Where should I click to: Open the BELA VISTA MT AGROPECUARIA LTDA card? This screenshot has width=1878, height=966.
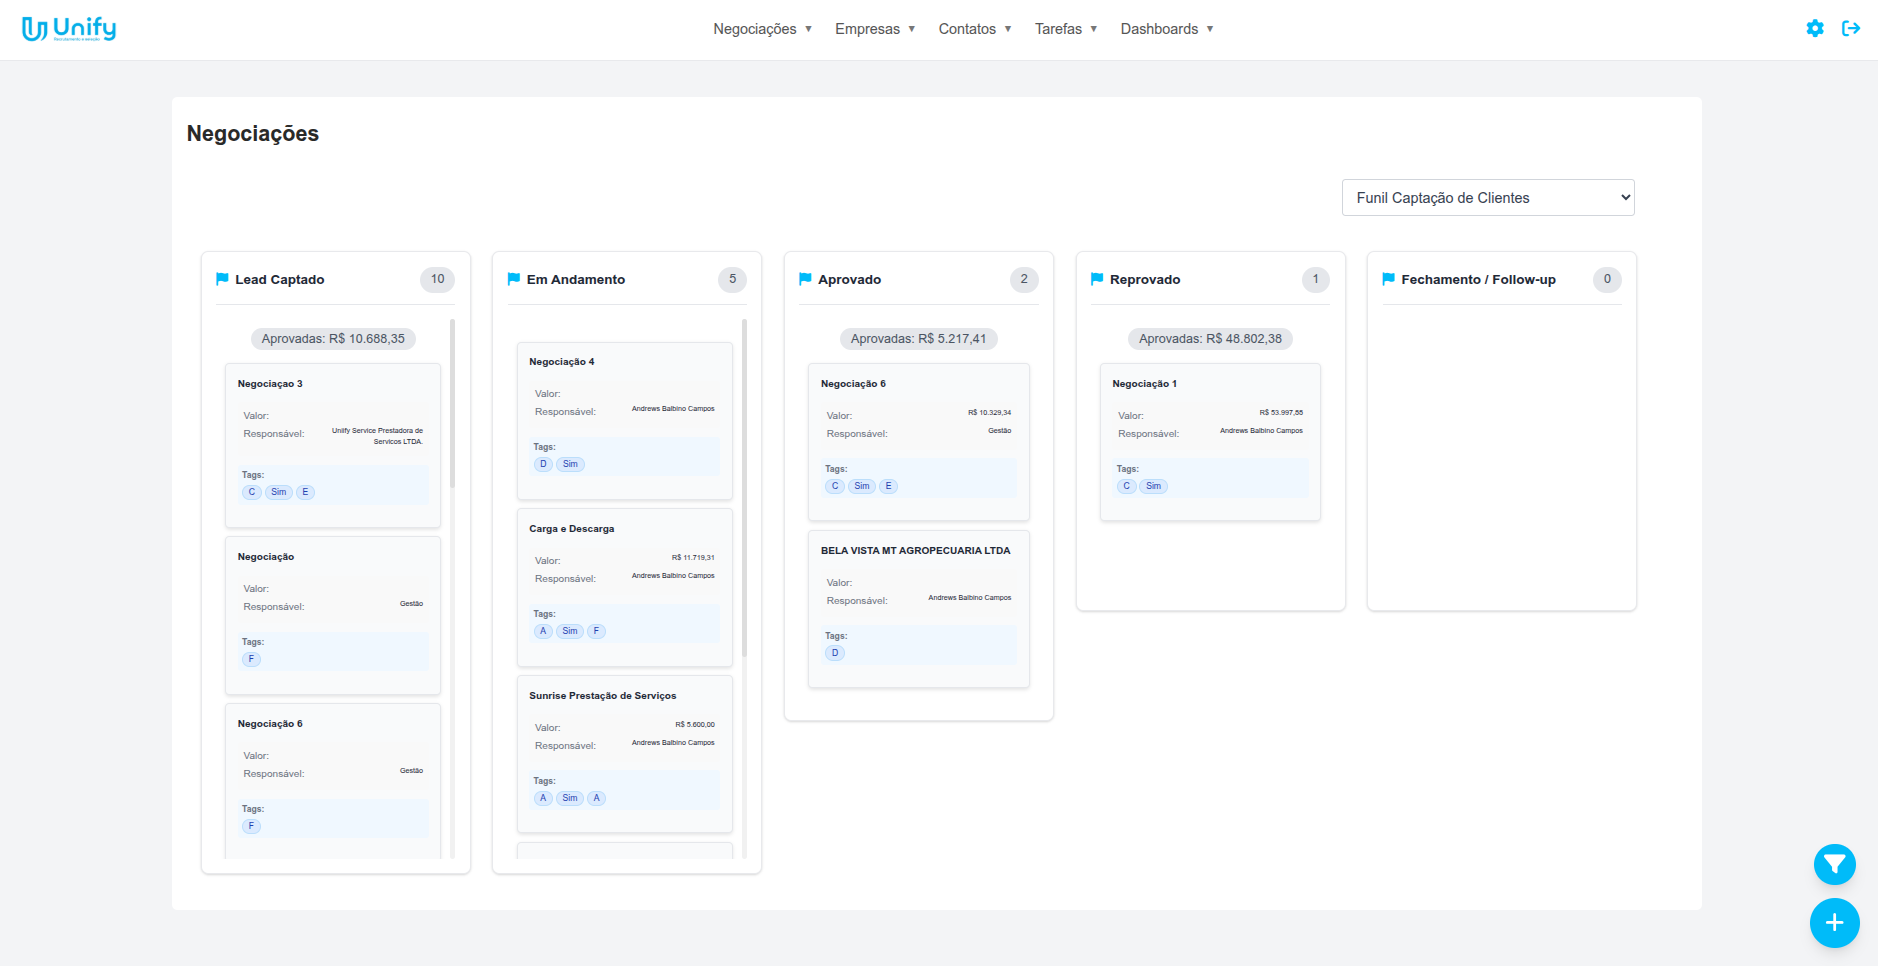(918, 608)
